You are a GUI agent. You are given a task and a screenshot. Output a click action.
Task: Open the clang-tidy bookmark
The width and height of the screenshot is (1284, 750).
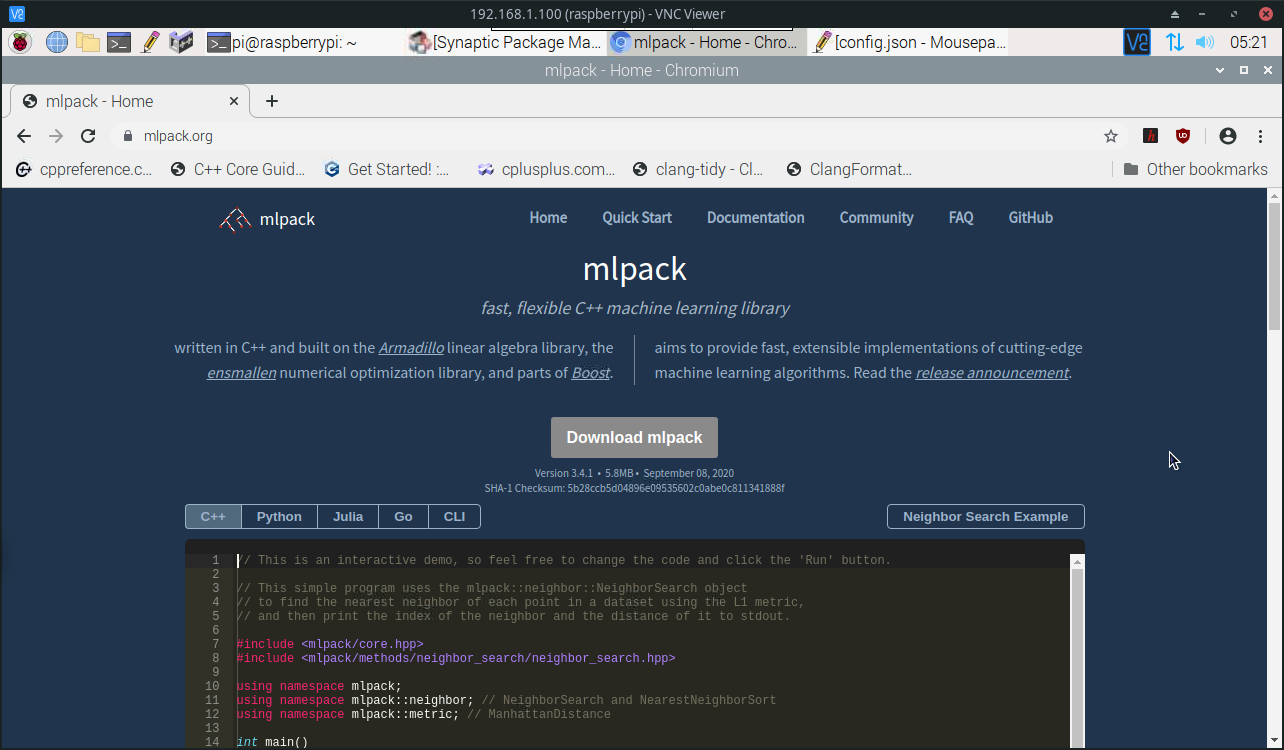click(x=699, y=169)
